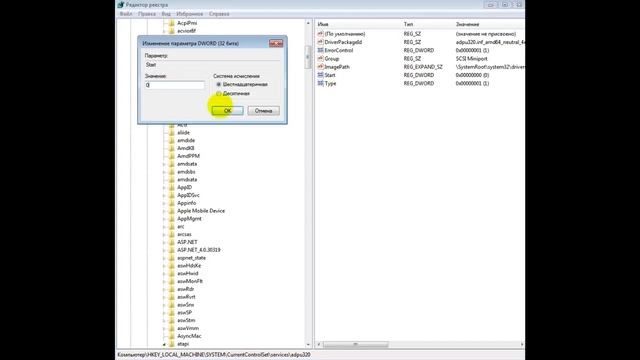The width and height of the screenshot is (640, 360).
Task: Click the Type DWORD value icon
Action: click(320, 83)
